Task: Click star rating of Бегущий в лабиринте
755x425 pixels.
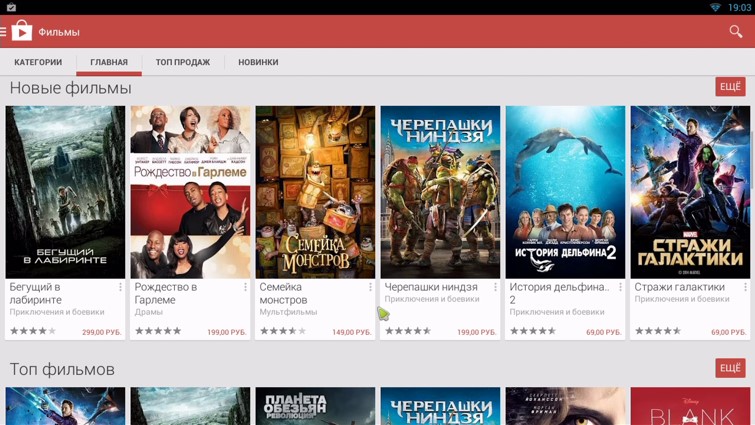Action: (33, 331)
